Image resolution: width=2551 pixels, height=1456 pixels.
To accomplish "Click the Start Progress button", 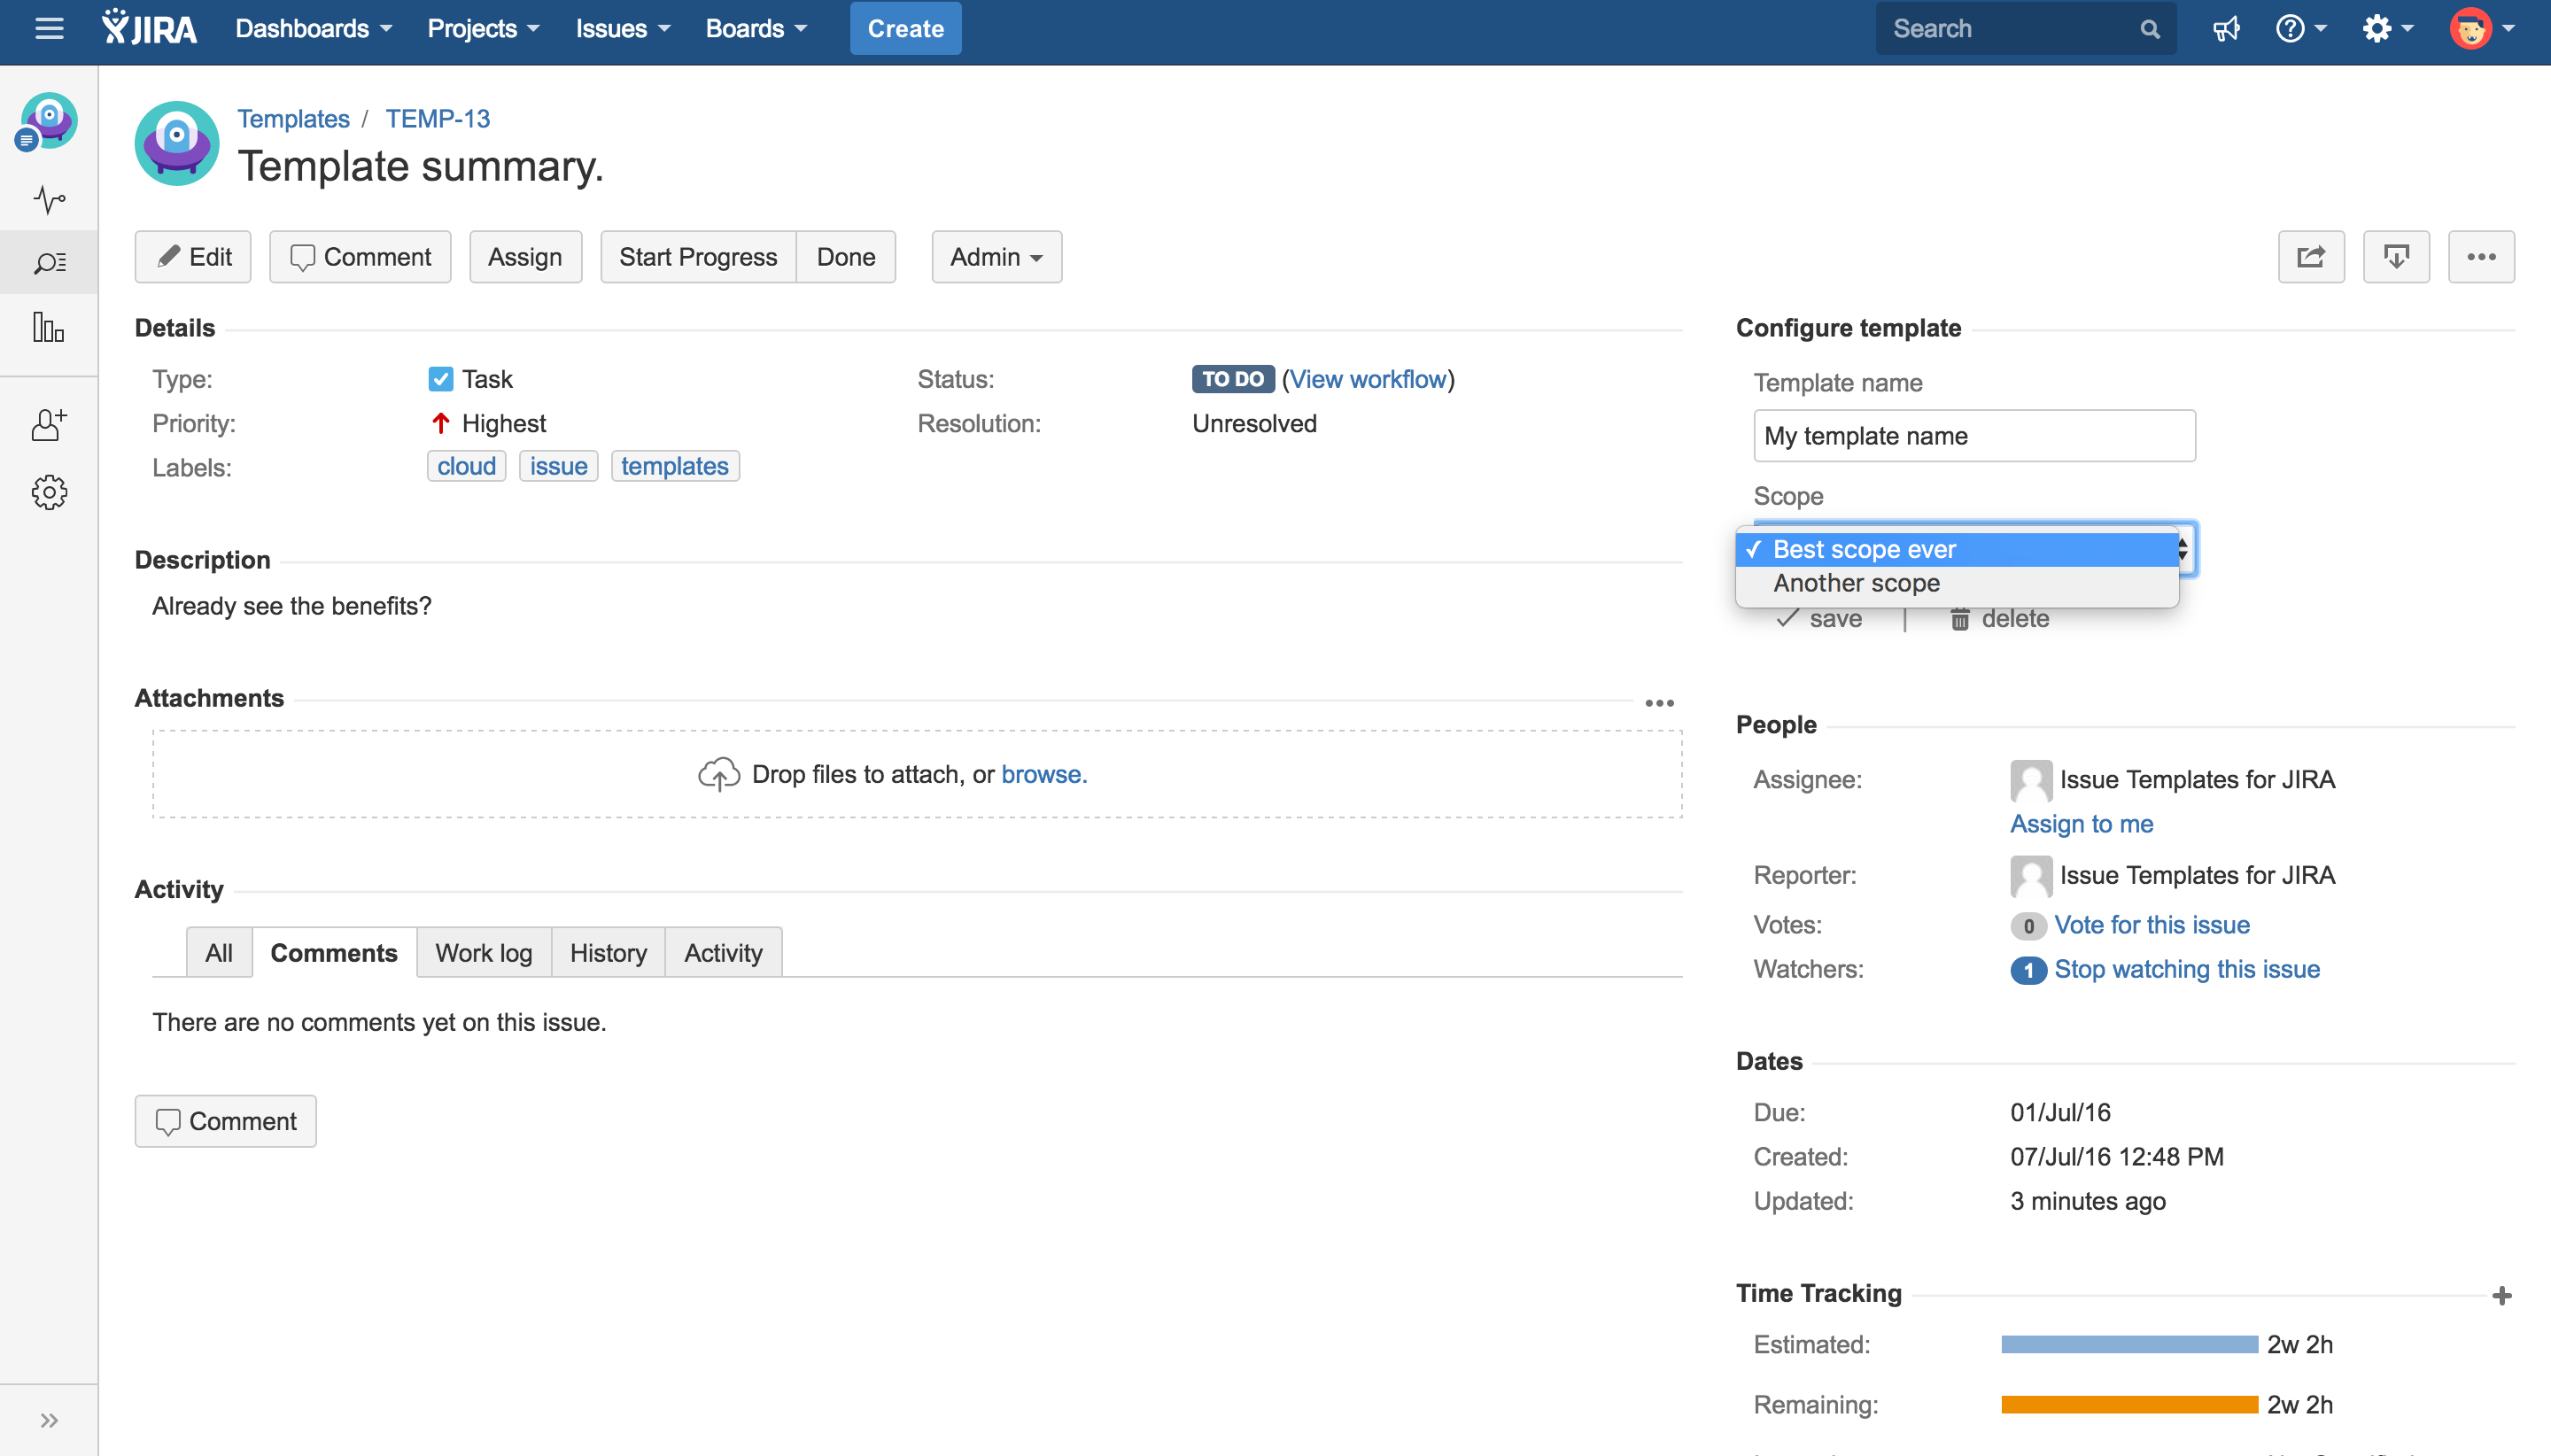I will click(x=697, y=257).
